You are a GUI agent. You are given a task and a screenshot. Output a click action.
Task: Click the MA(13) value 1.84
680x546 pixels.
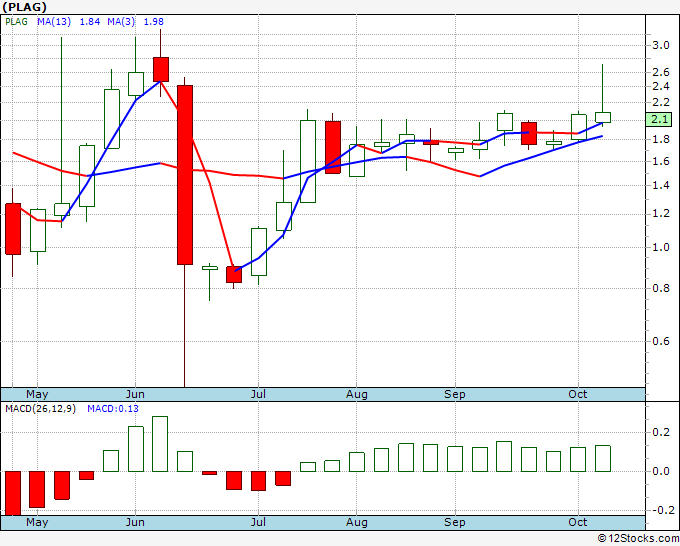coord(90,22)
